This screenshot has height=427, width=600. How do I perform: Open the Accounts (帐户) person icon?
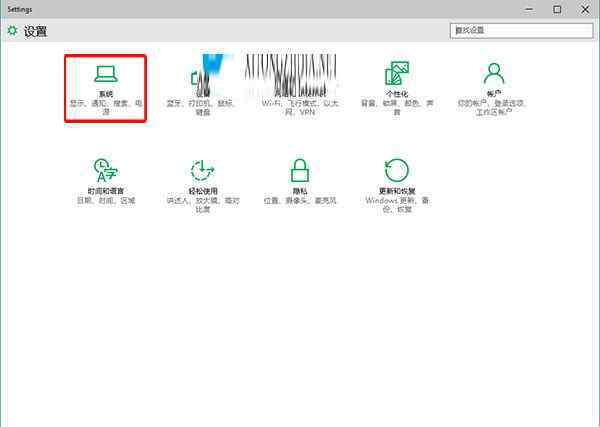point(494,74)
